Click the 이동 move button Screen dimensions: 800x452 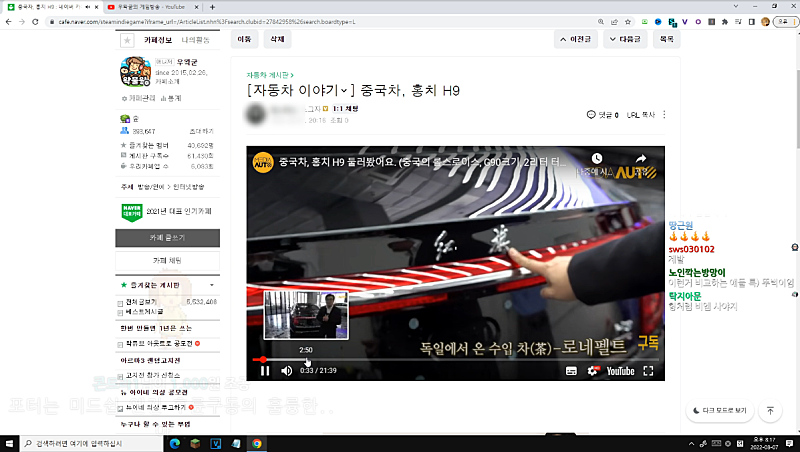click(x=244, y=39)
